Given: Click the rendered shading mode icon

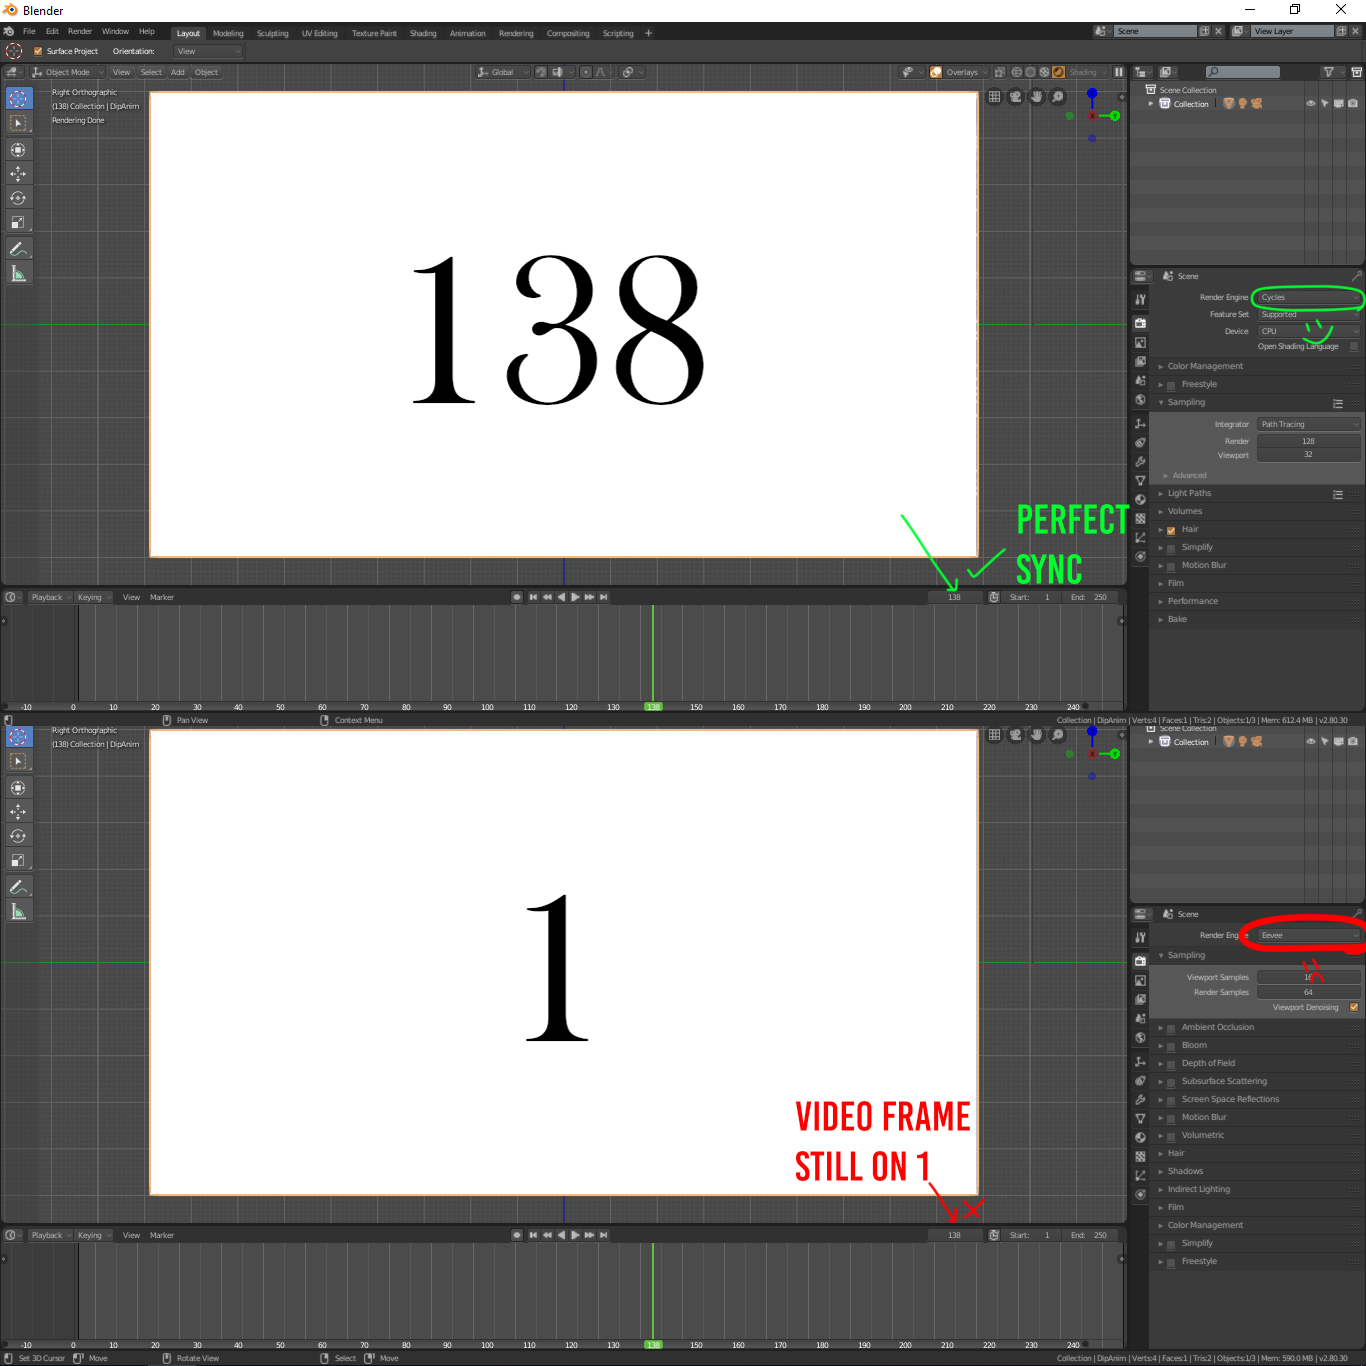Looking at the screenshot, I should coord(1058,72).
